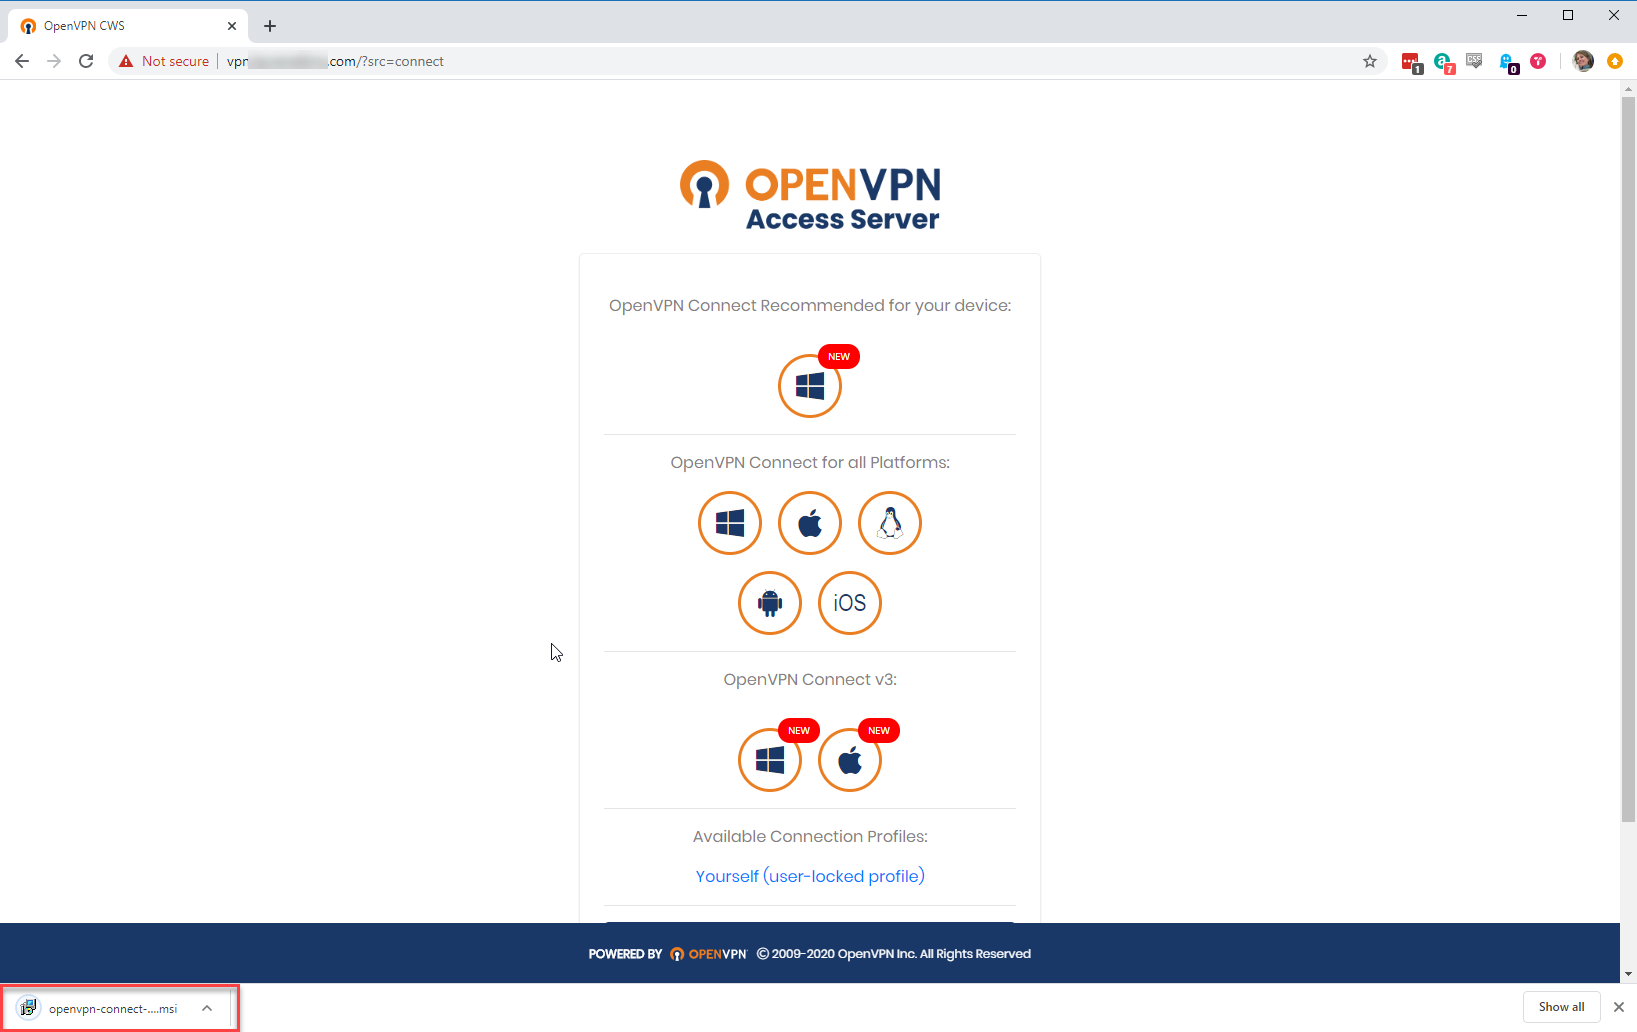Open the CSS extension icon in the toolbar
The height and width of the screenshot is (1032, 1637).
(1474, 61)
